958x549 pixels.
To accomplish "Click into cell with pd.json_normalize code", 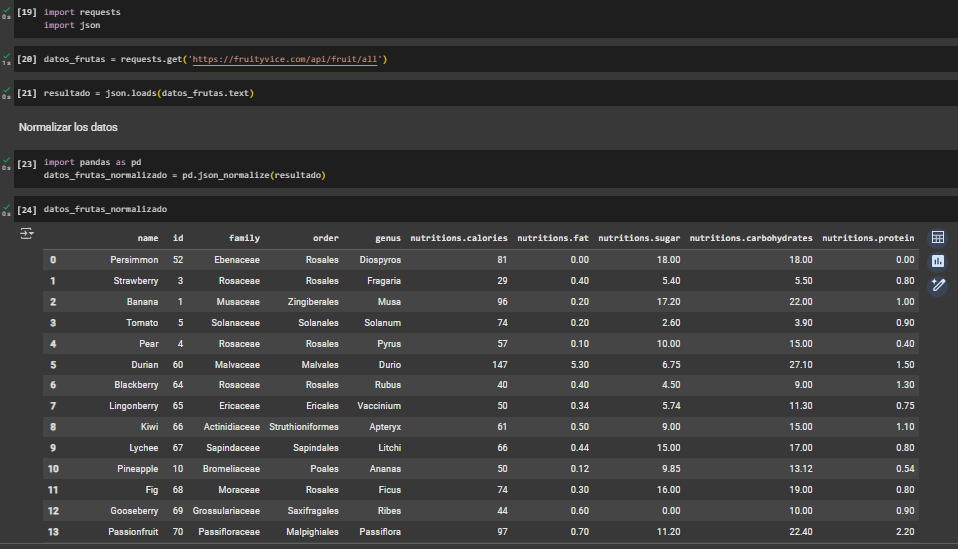I will [486, 169].
